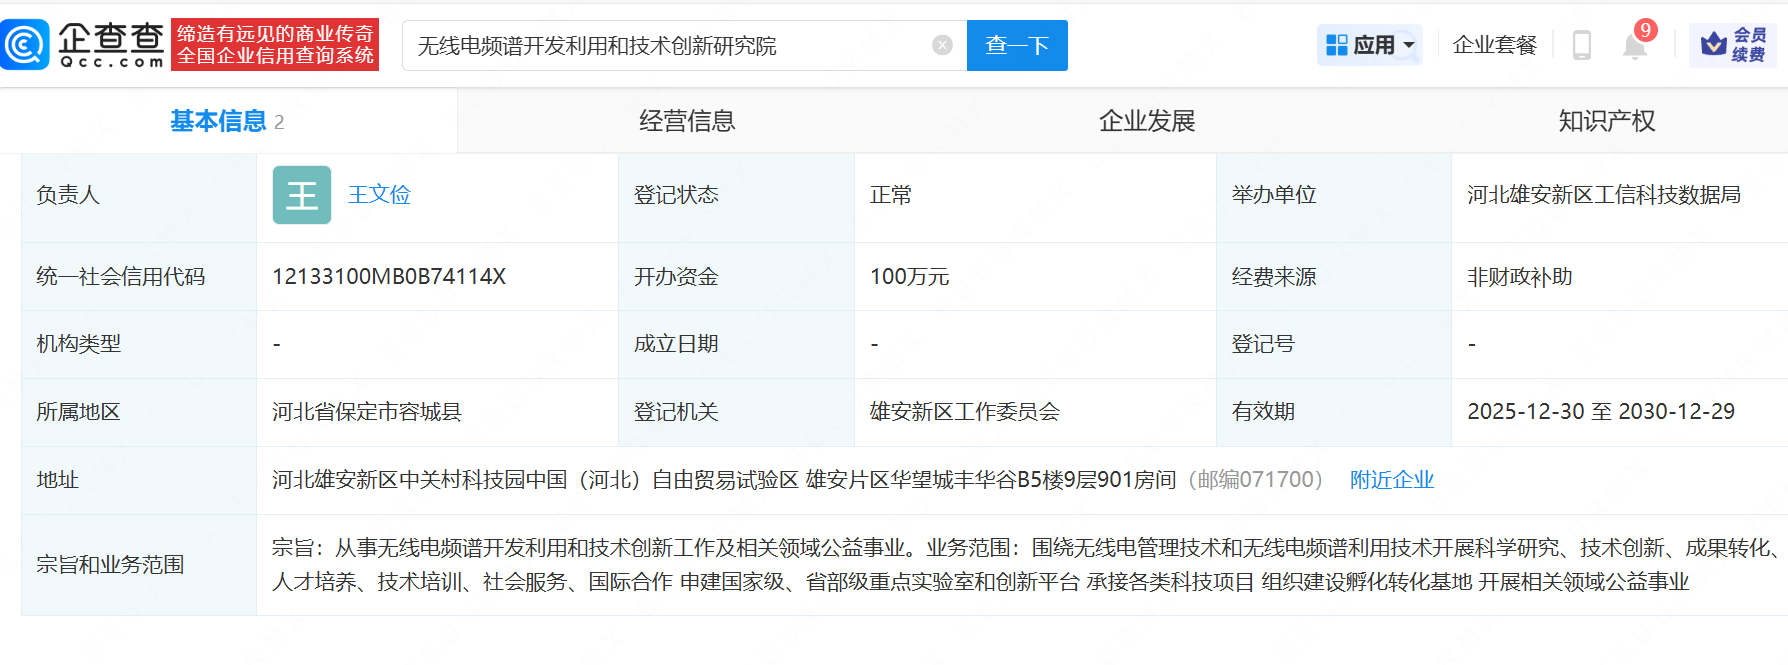The image size is (1788, 665).
Task: Click the Qcc logo icon
Action: (x=25, y=45)
